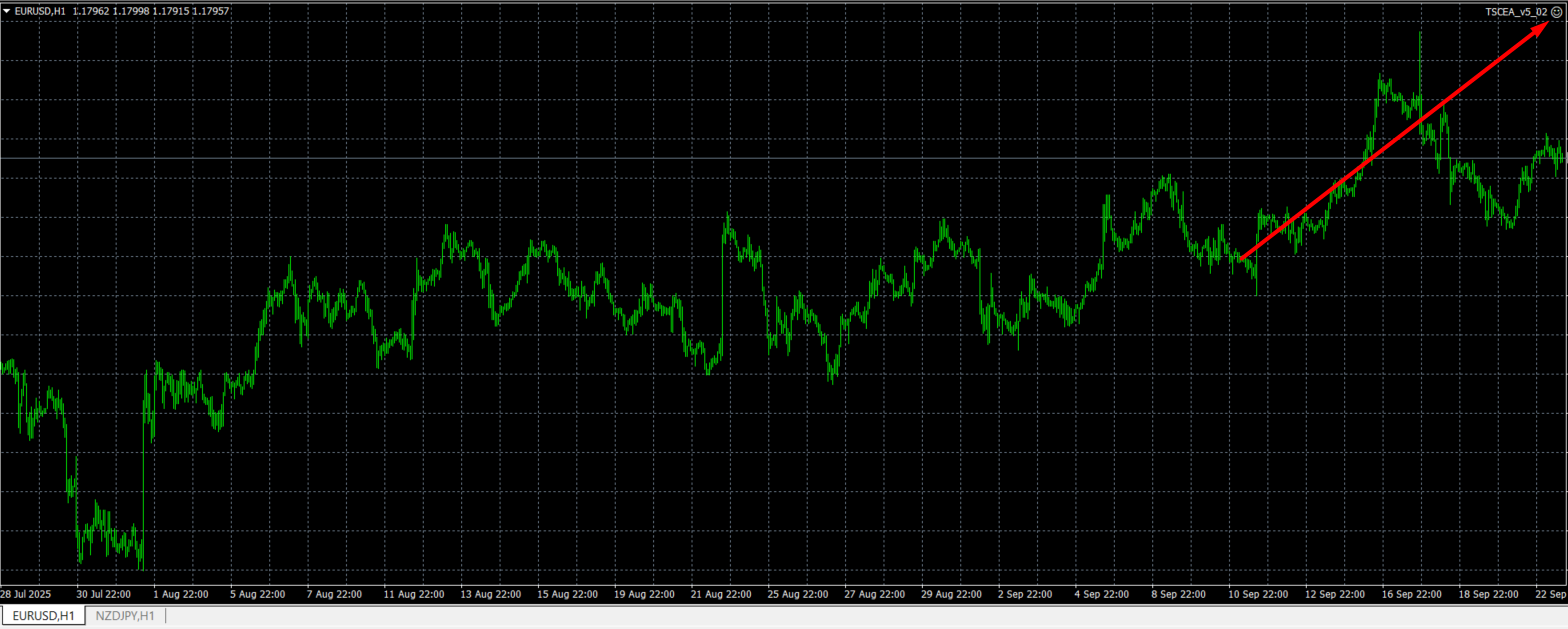Switch to the NZDJPY,H1 chart tab
Viewport: 1568px width, 629px height.
(125, 616)
